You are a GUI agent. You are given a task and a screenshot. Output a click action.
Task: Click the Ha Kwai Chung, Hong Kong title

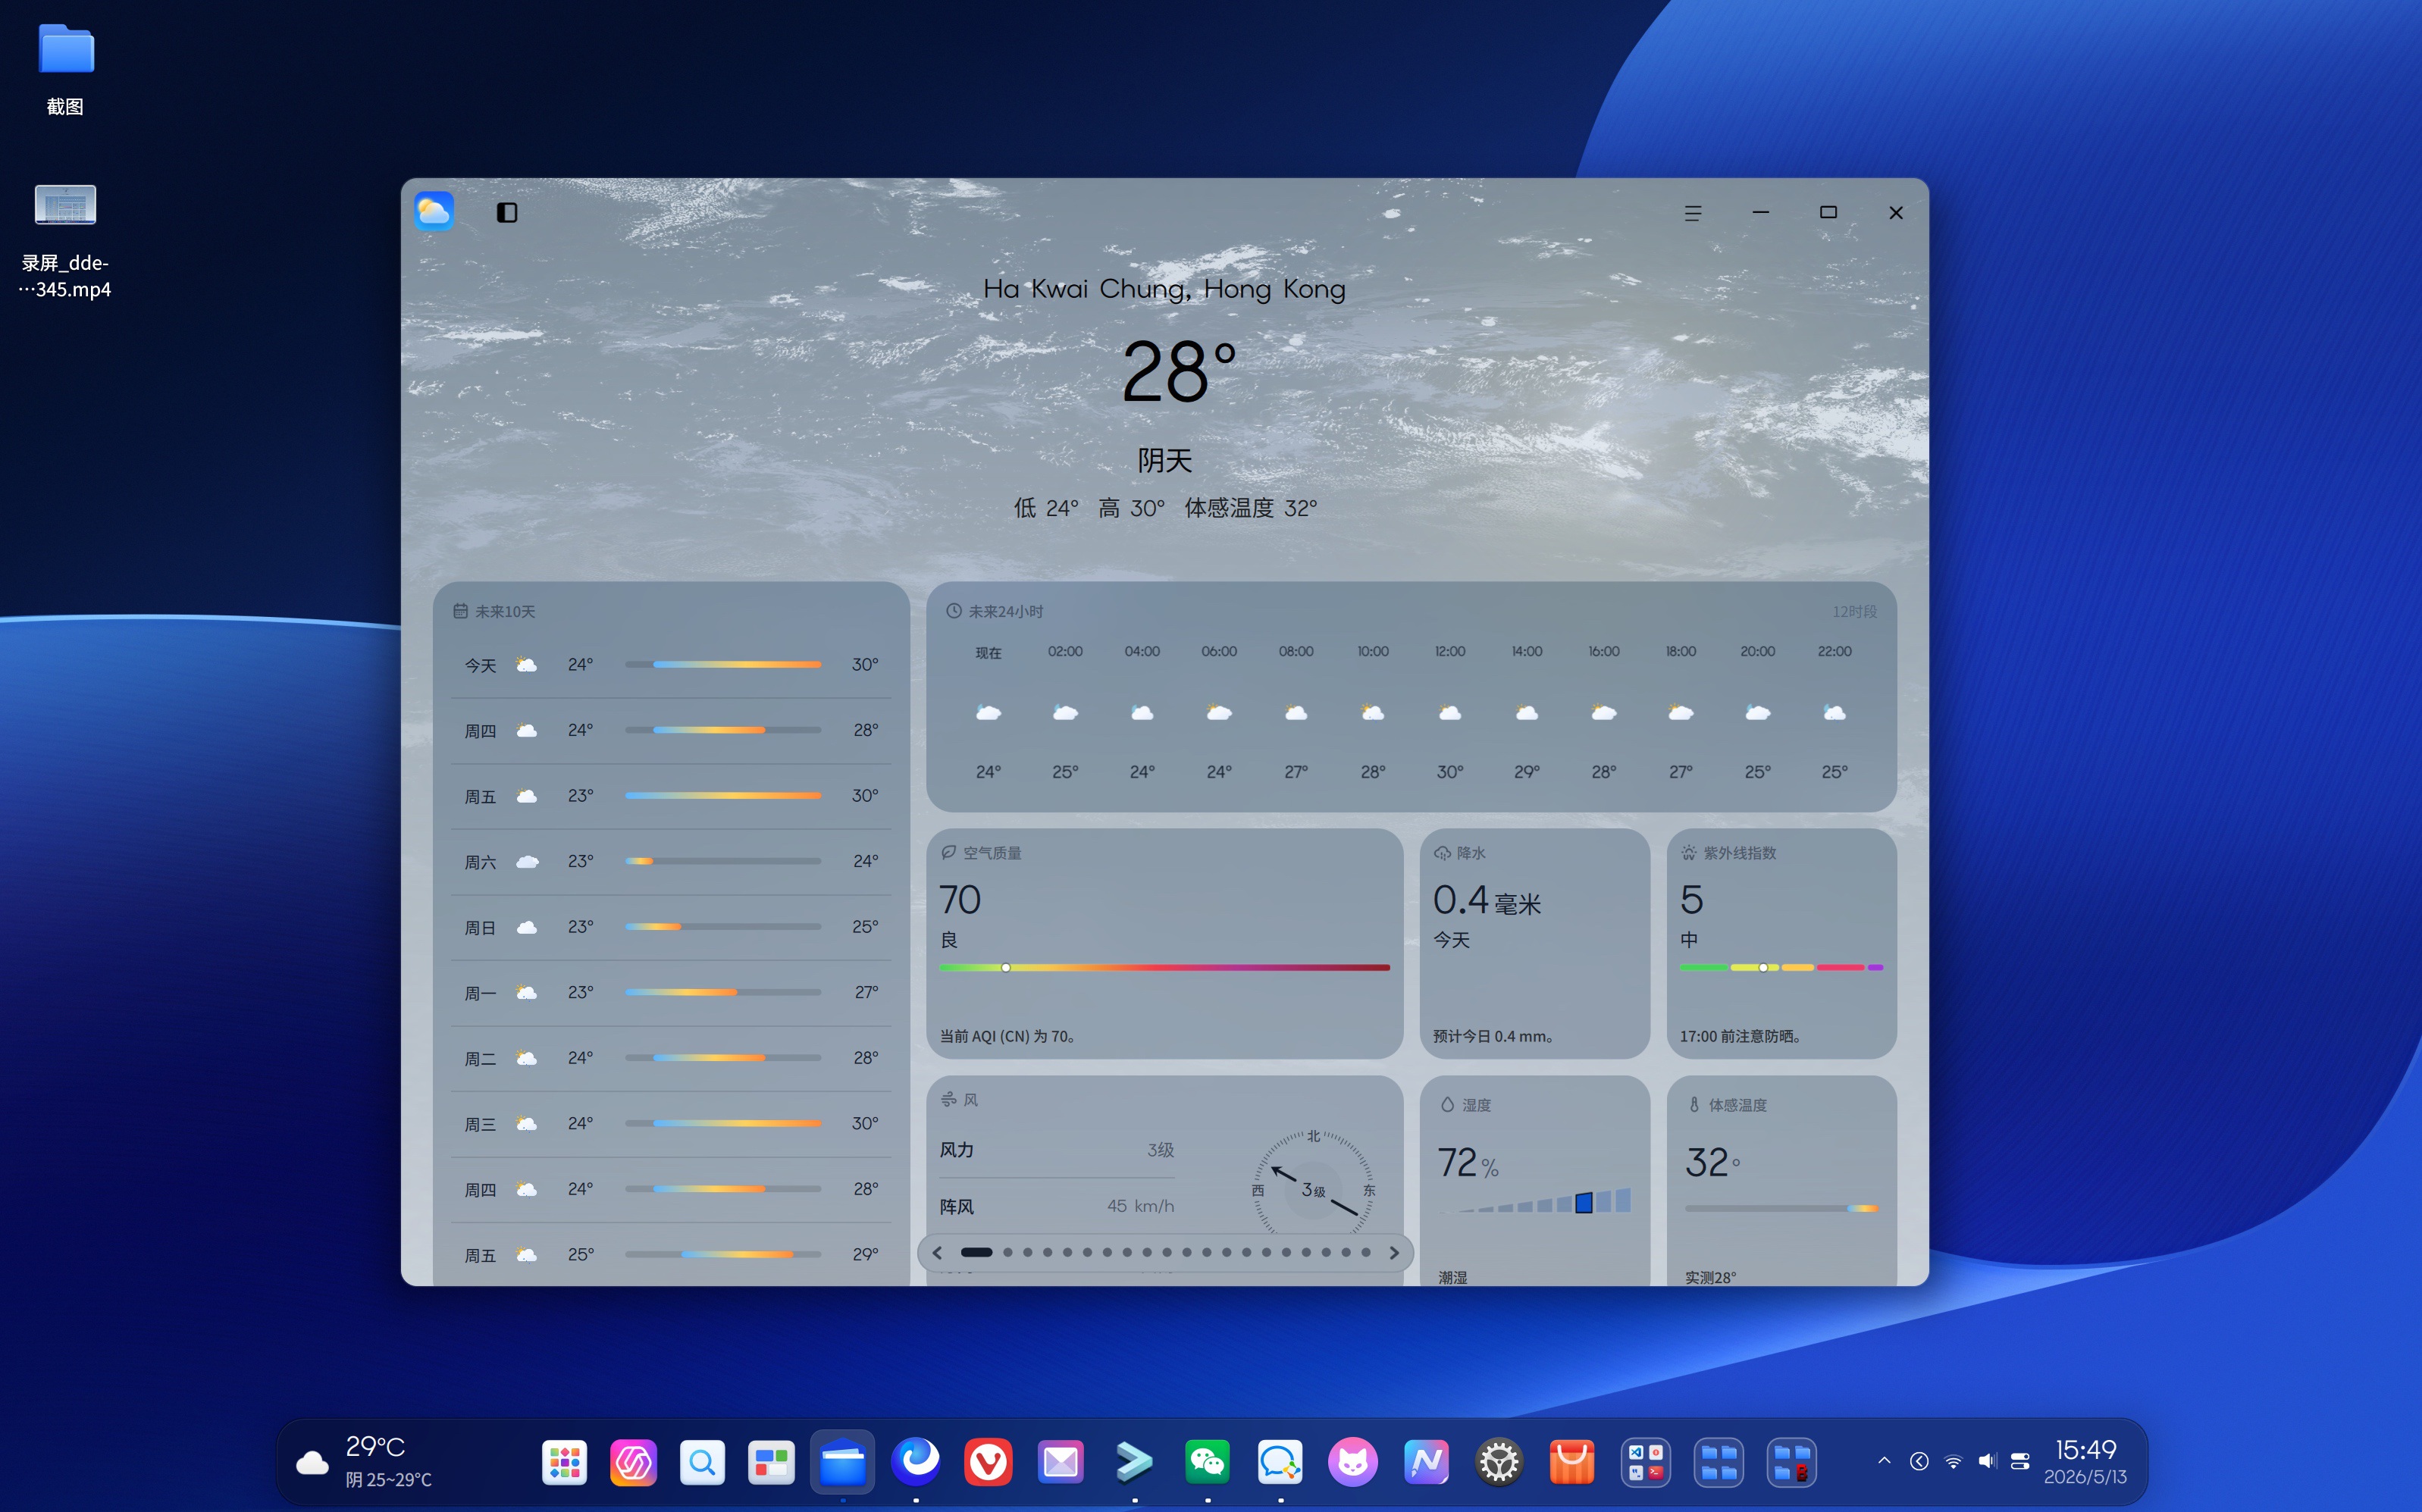point(1164,289)
